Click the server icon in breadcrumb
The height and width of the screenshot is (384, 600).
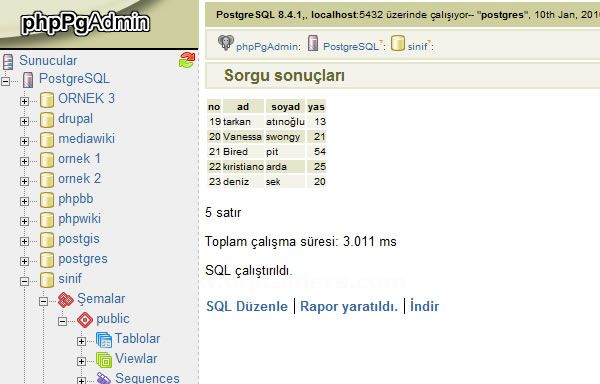point(313,43)
